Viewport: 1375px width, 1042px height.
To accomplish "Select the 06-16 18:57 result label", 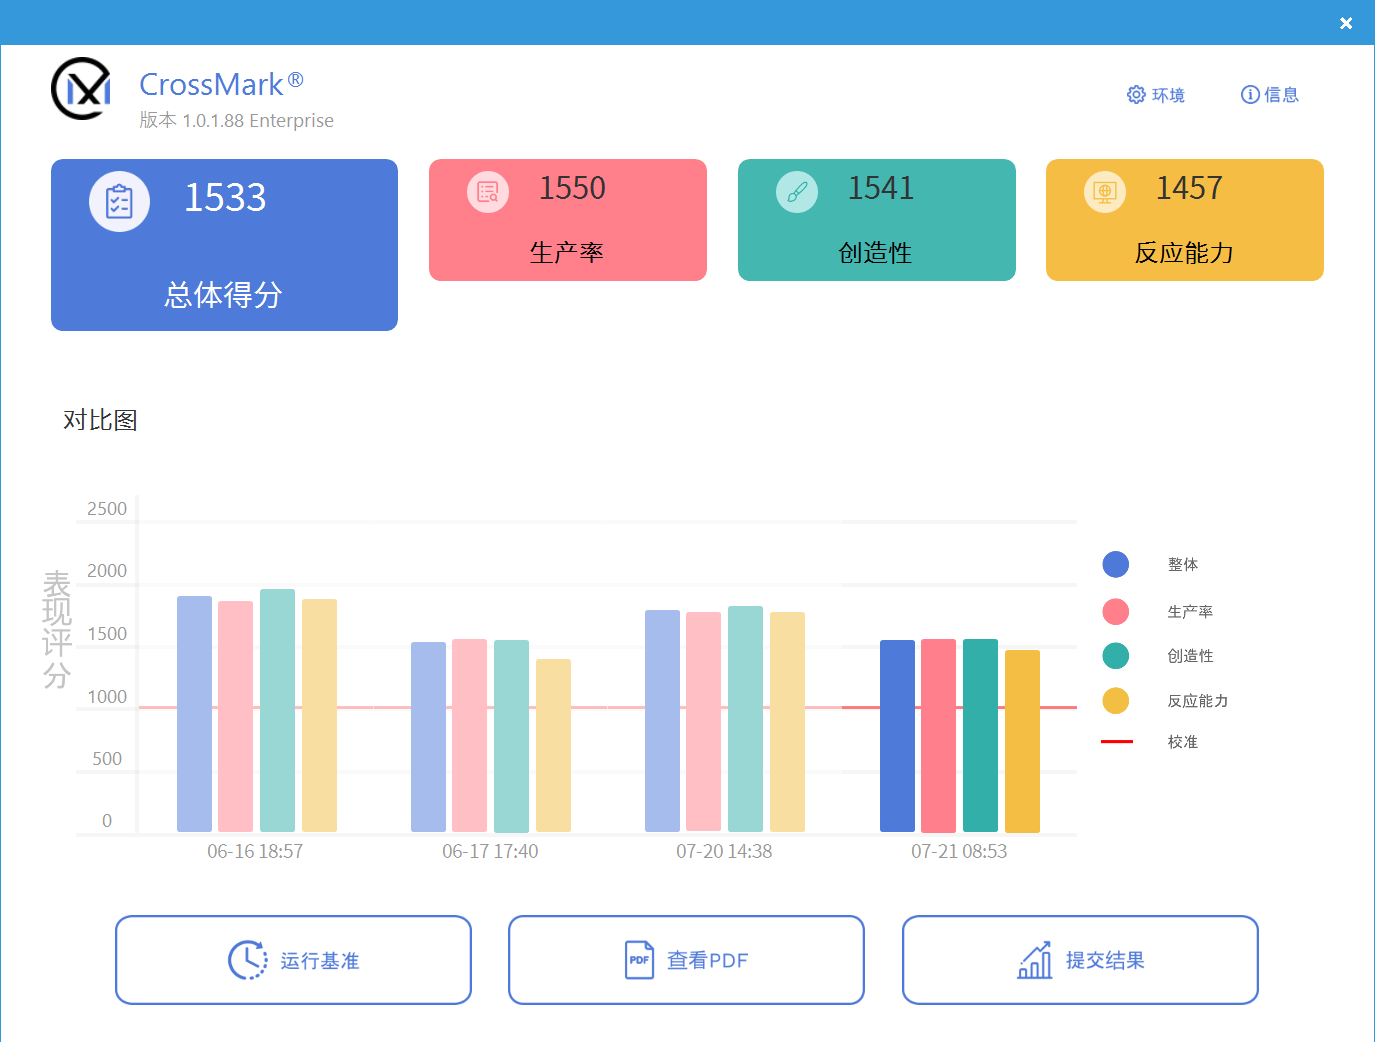I will (x=255, y=852).
